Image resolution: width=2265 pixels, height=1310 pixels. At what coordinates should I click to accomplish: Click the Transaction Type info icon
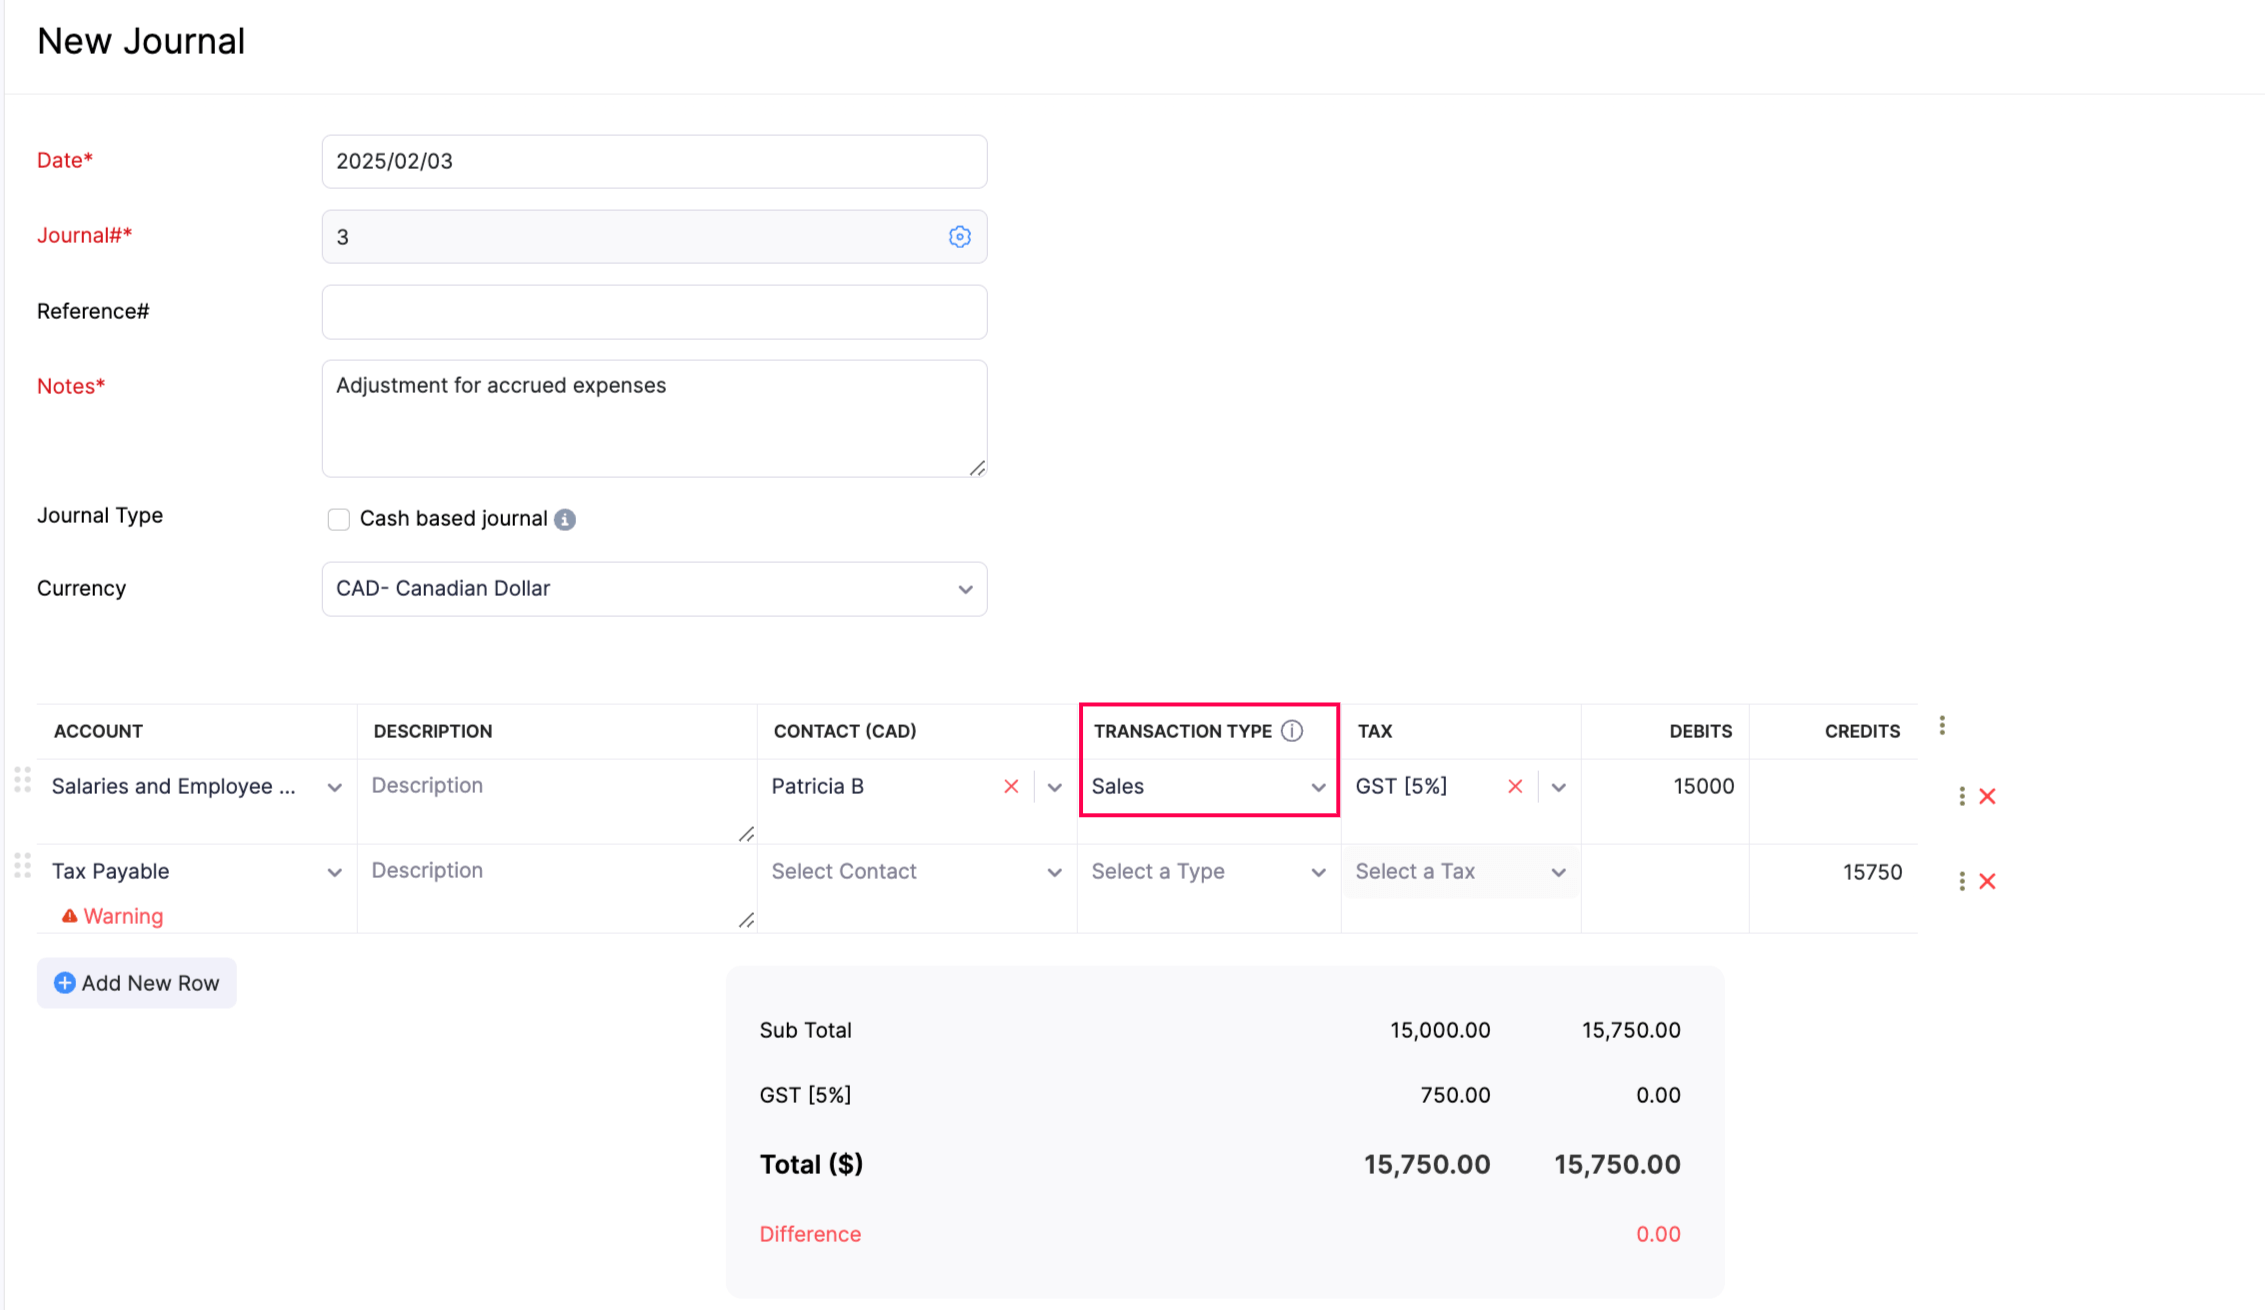[1292, 731]
